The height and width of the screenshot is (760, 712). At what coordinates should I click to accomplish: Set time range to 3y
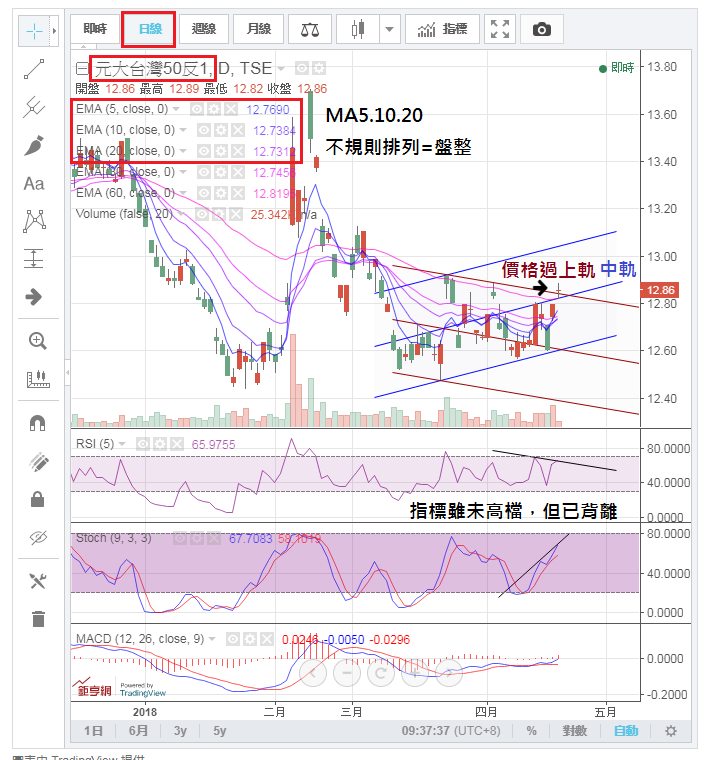coord(180,730)
